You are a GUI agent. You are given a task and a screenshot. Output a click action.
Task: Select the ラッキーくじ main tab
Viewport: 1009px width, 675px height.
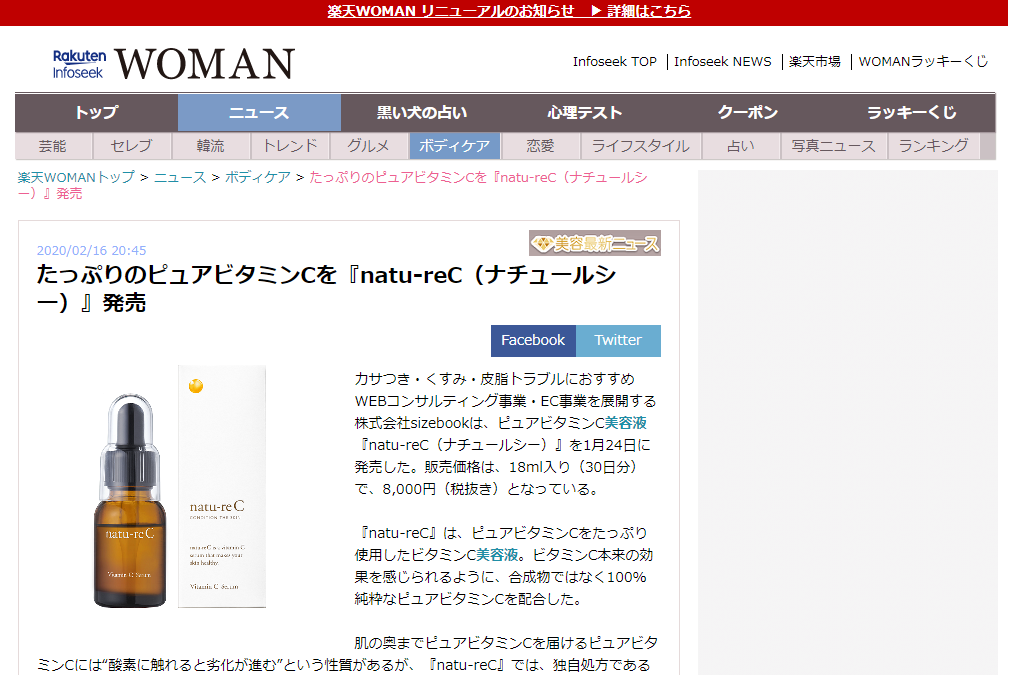tap(912, 112)
